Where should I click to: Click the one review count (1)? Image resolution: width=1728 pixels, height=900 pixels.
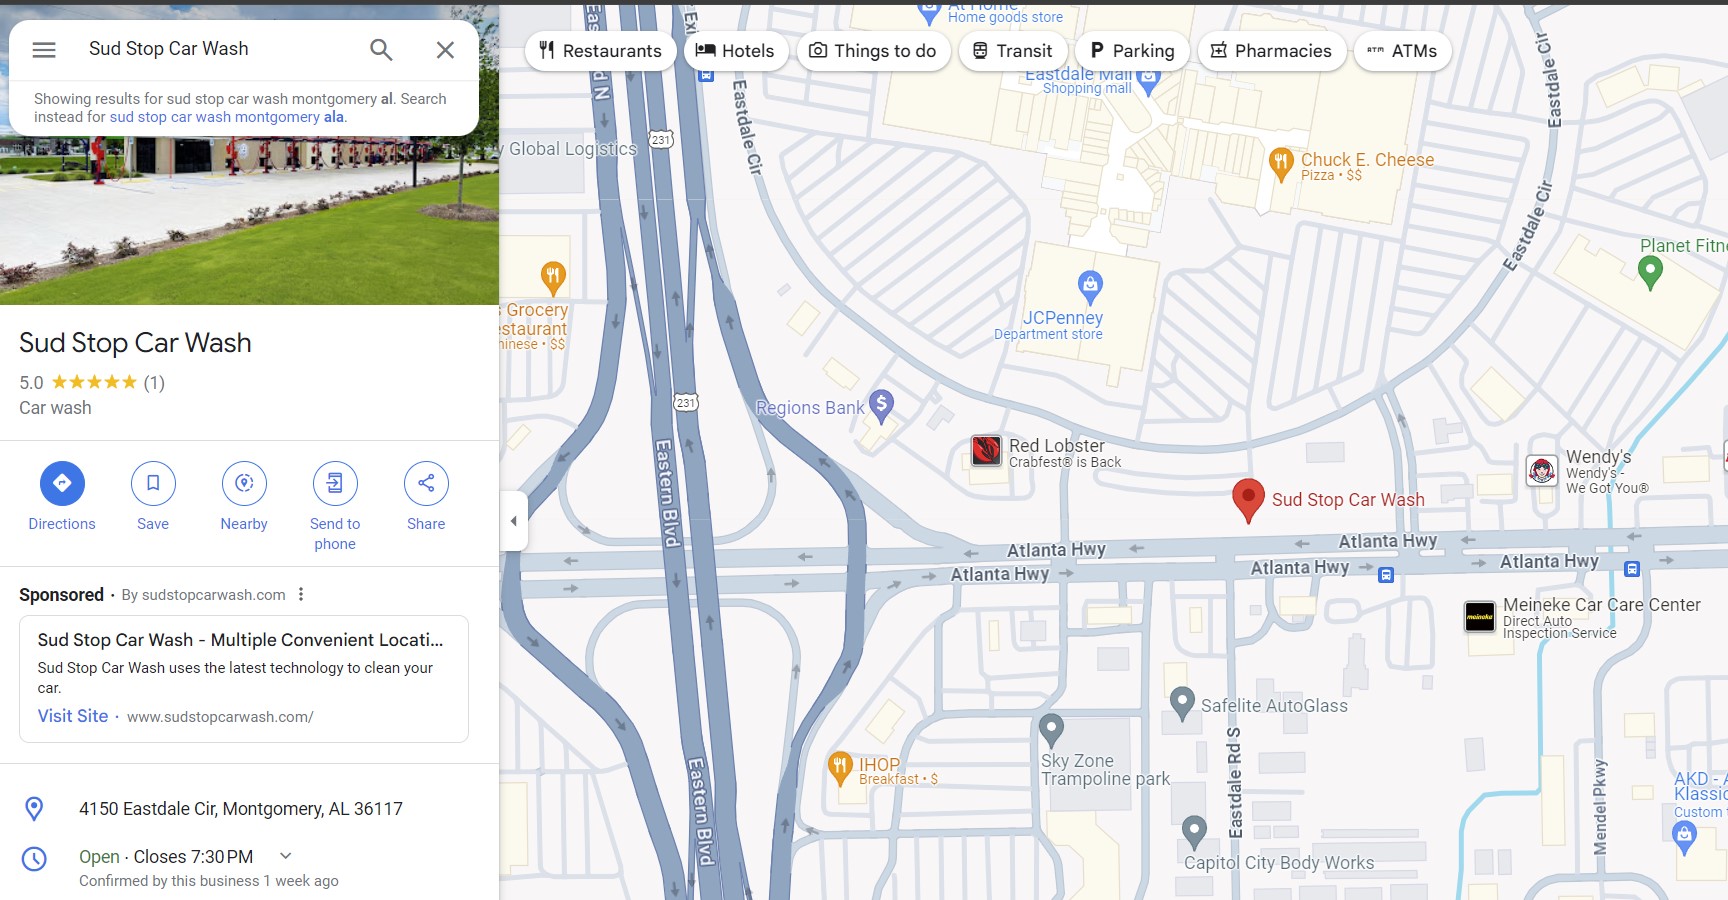pos(154,382)
